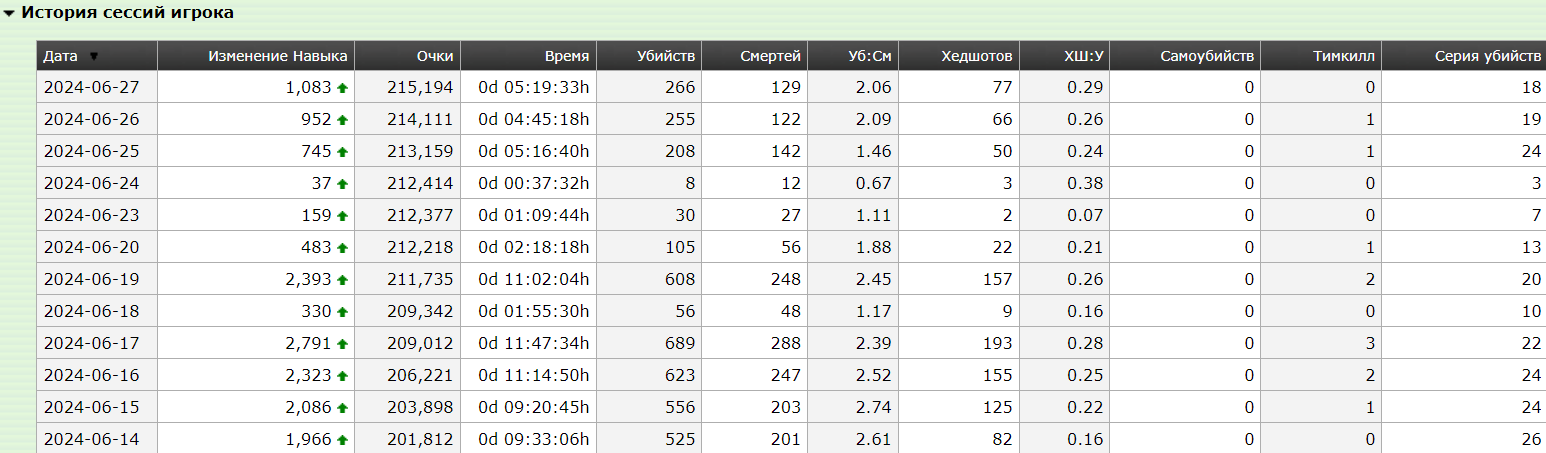The height and width of the screenshot is (453, 1546).
Task: Sort table by Очки column header
Action: point(435,56)
